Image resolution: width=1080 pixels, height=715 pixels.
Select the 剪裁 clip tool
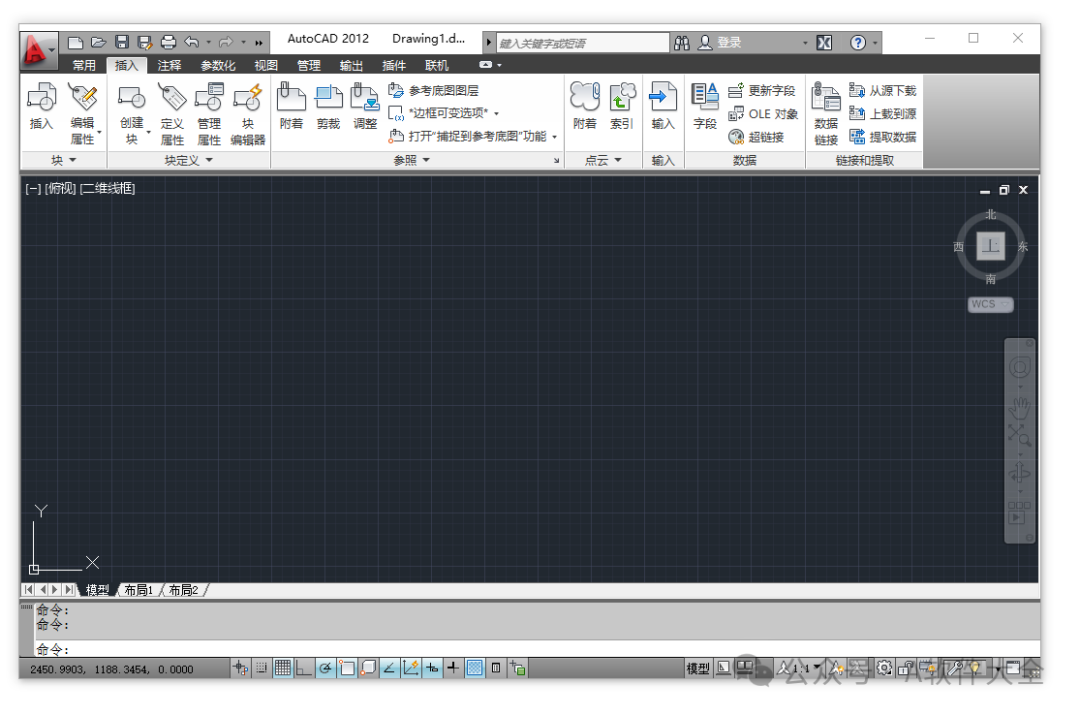tap(329, 106)
